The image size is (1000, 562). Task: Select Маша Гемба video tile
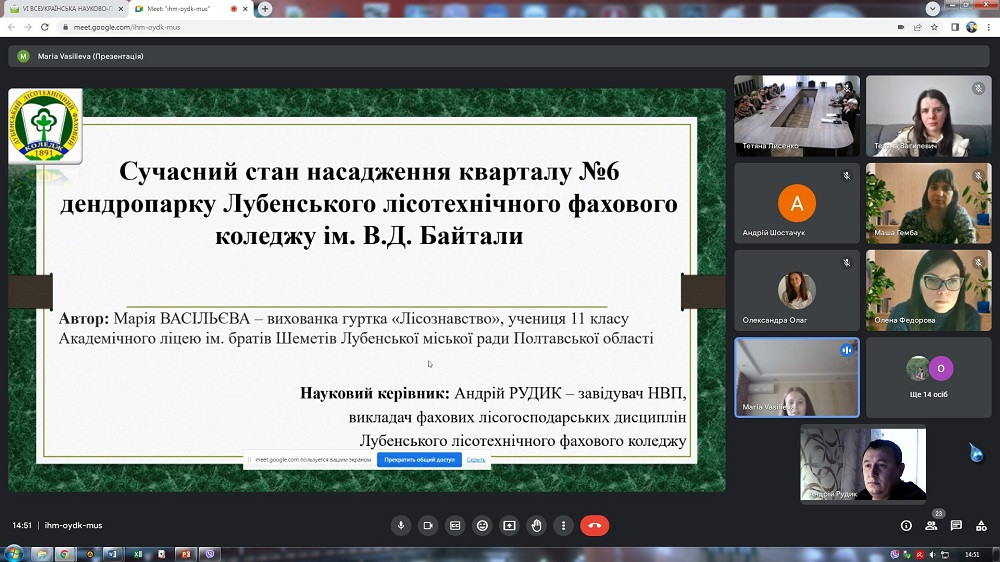click(929, 203)
